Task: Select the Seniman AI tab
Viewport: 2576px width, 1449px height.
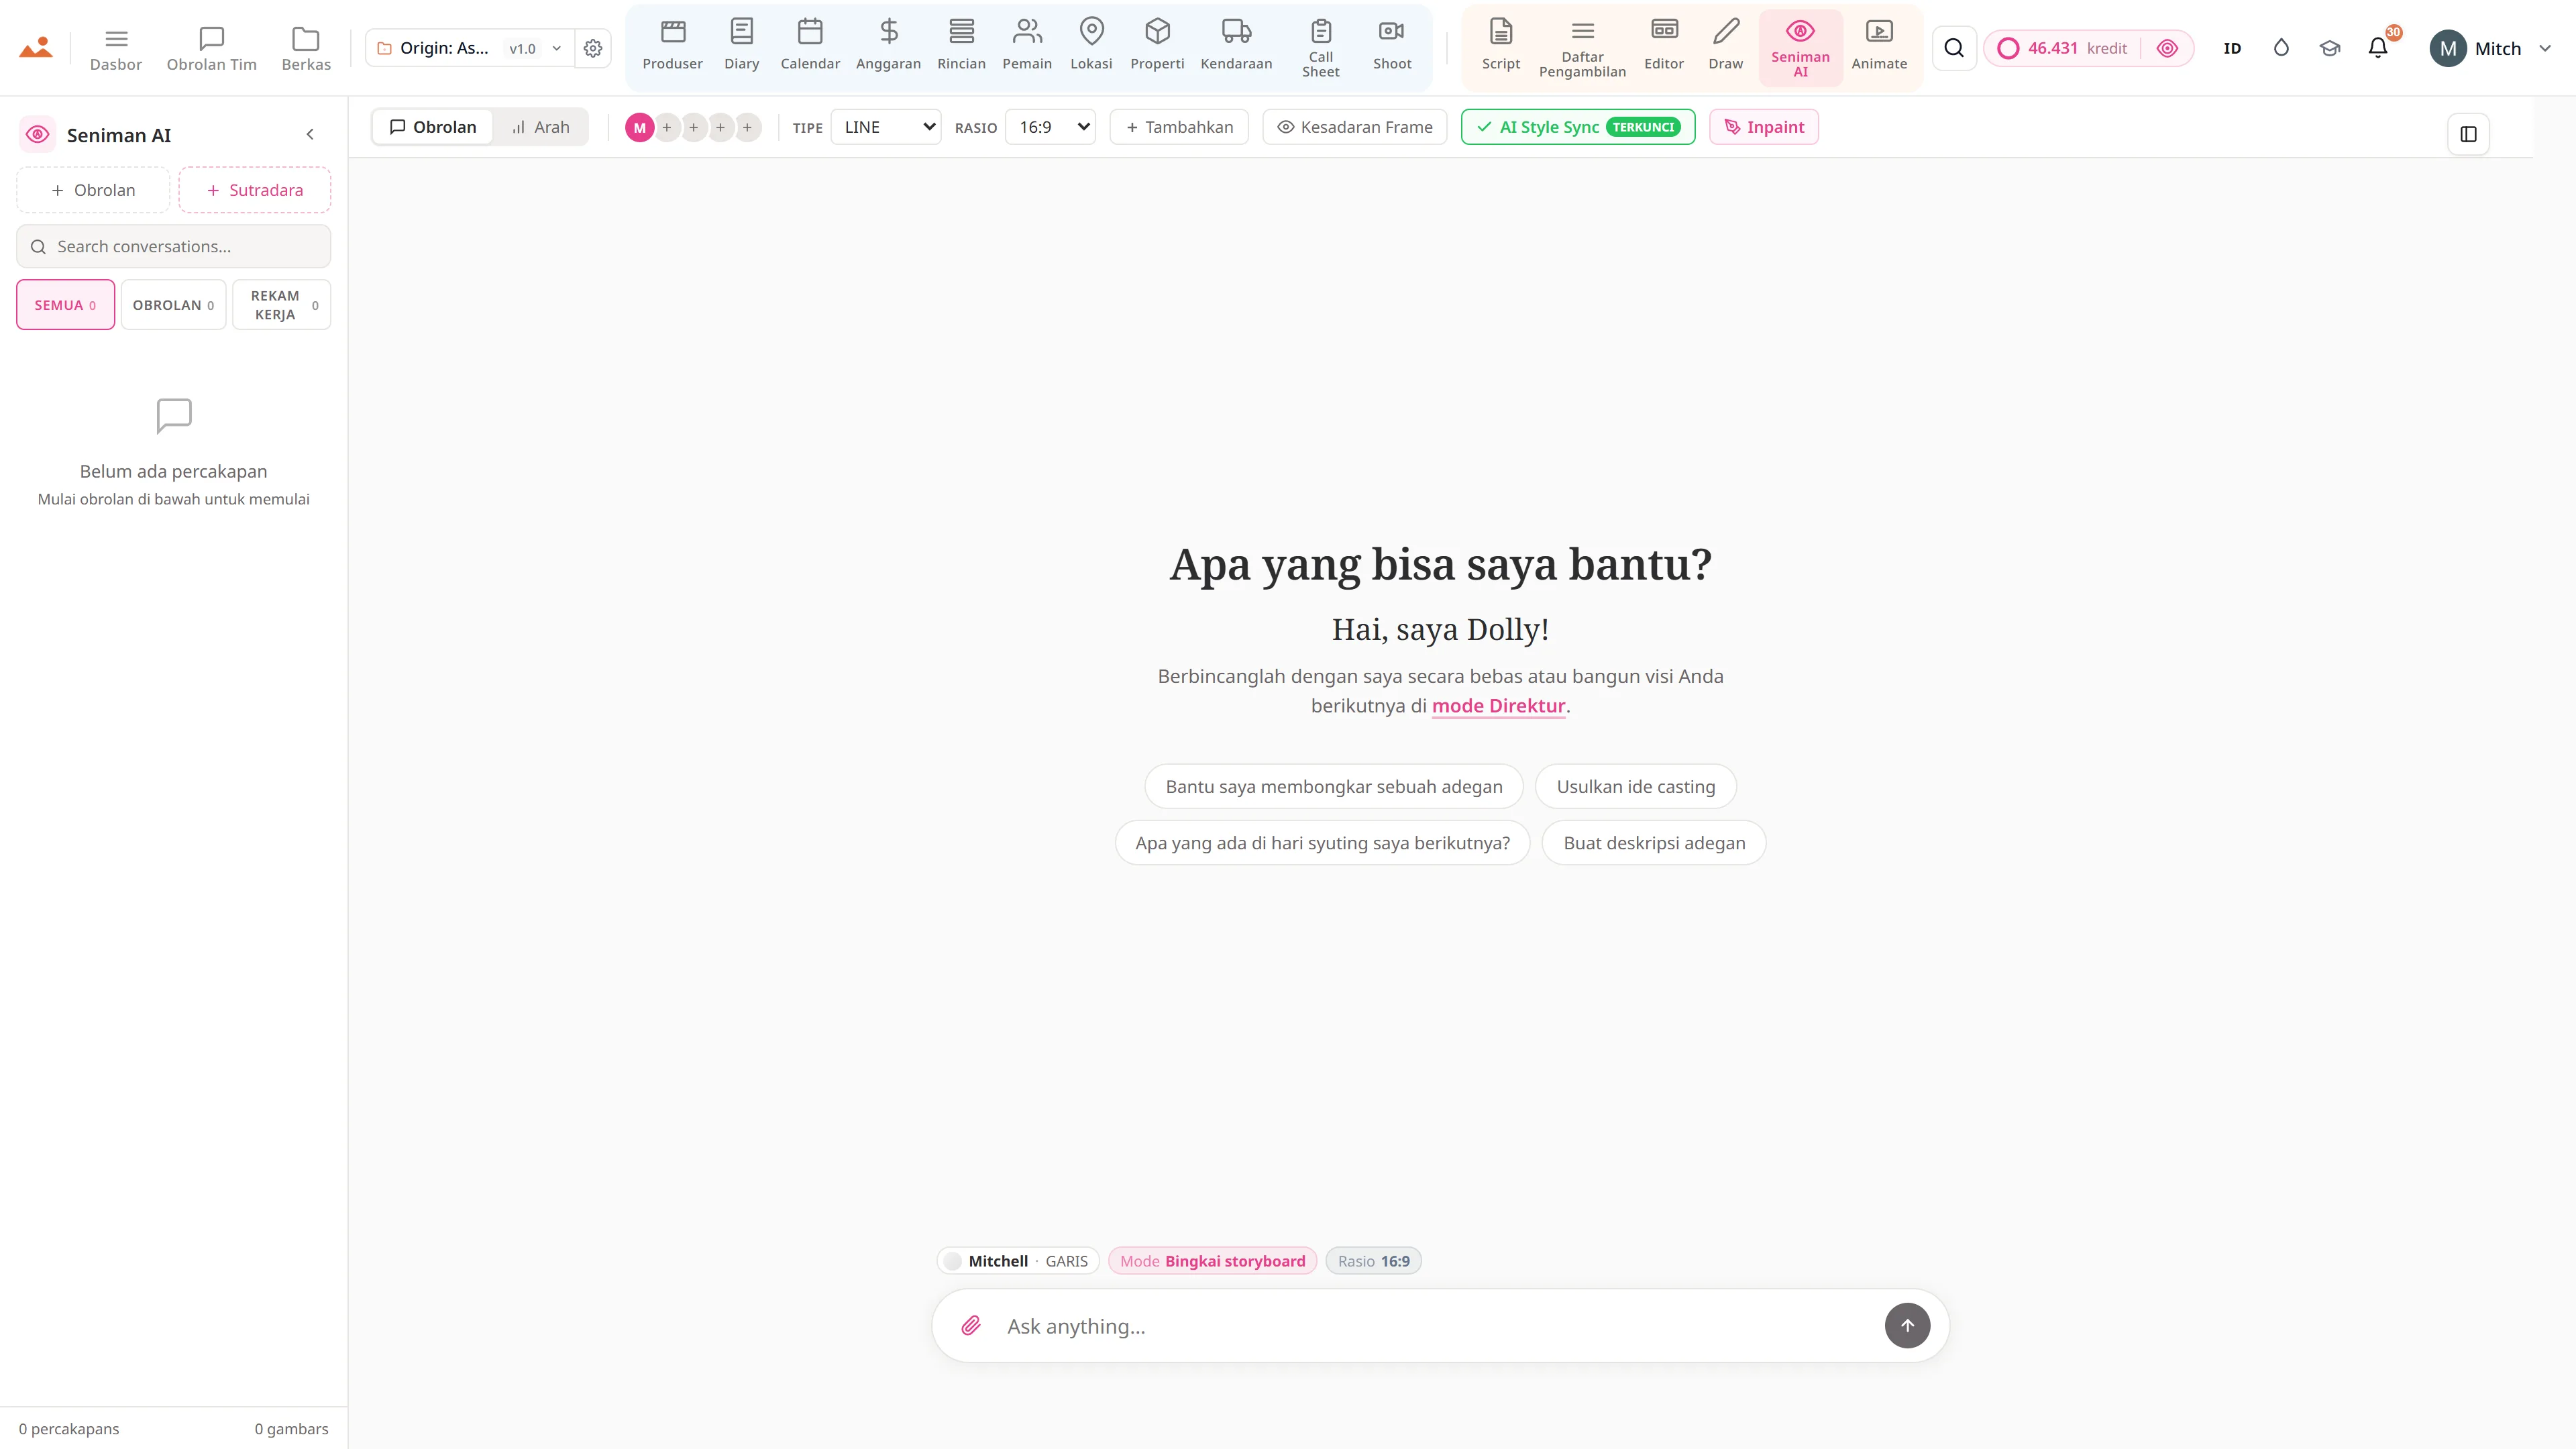Action: [1800, 47]
